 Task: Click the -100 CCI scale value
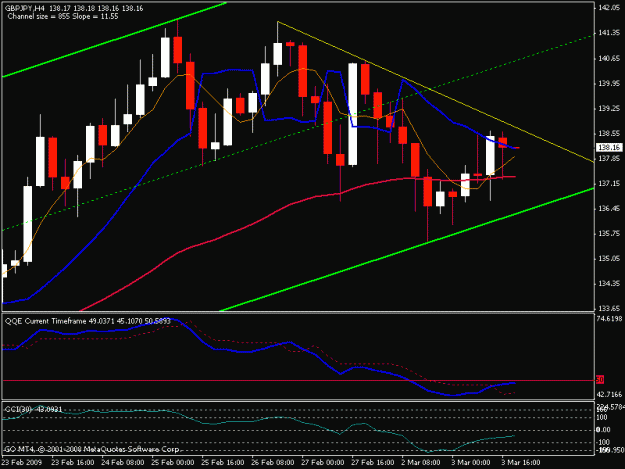601,442
